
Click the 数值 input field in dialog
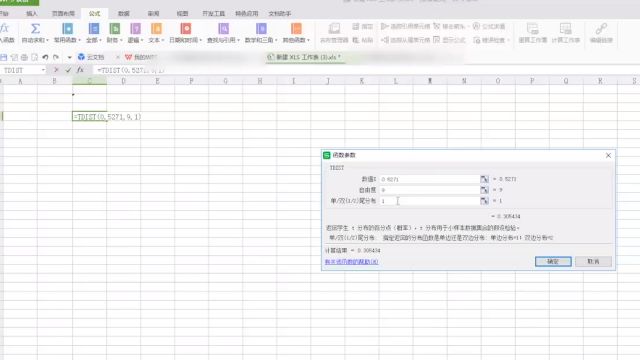pos(429,179)
